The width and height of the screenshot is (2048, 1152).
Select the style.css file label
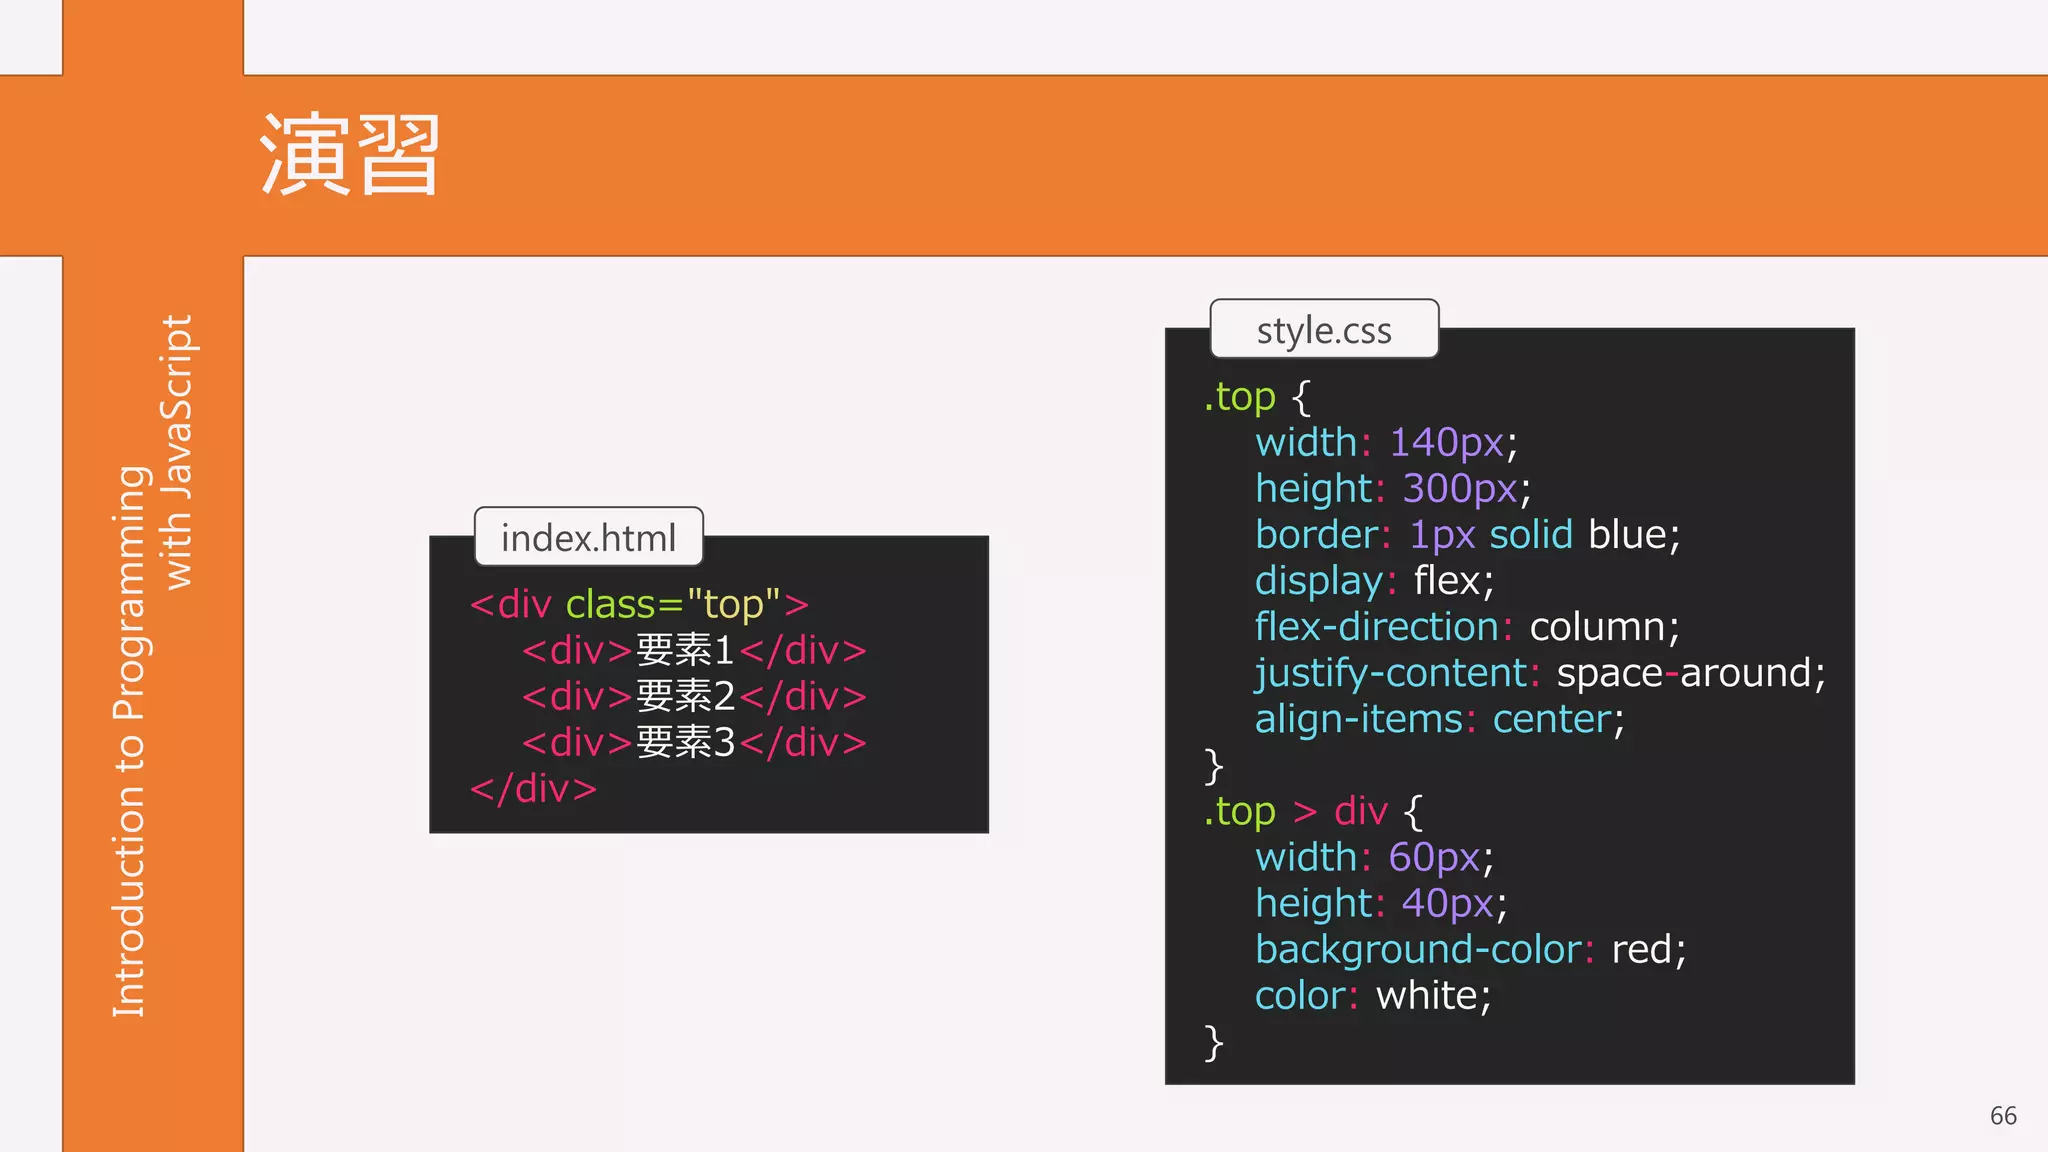click(x=1324, y=329)
